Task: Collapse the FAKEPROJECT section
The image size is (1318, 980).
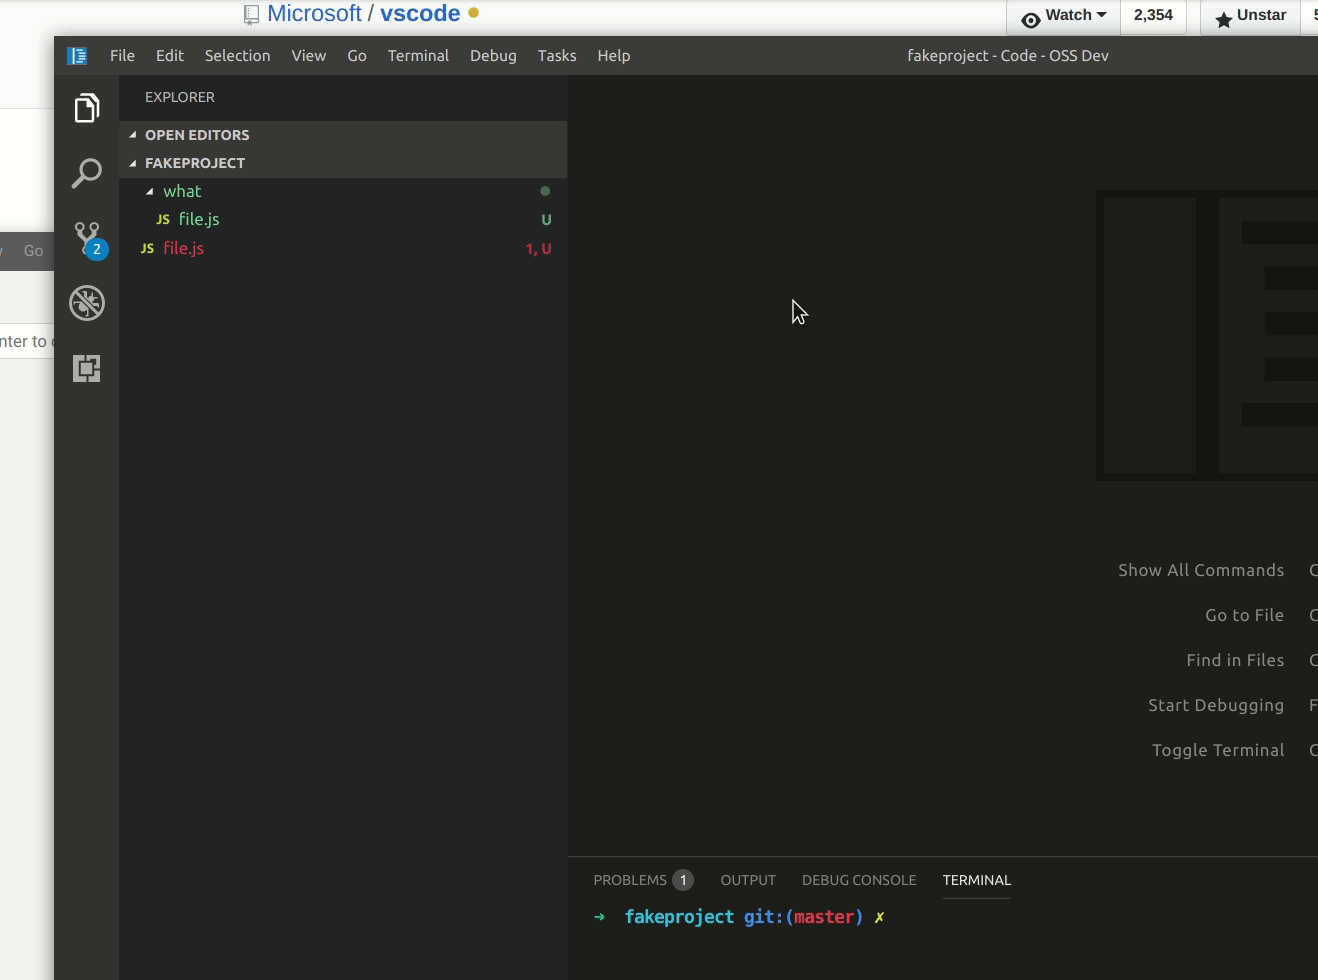Action: coord(133,163)
